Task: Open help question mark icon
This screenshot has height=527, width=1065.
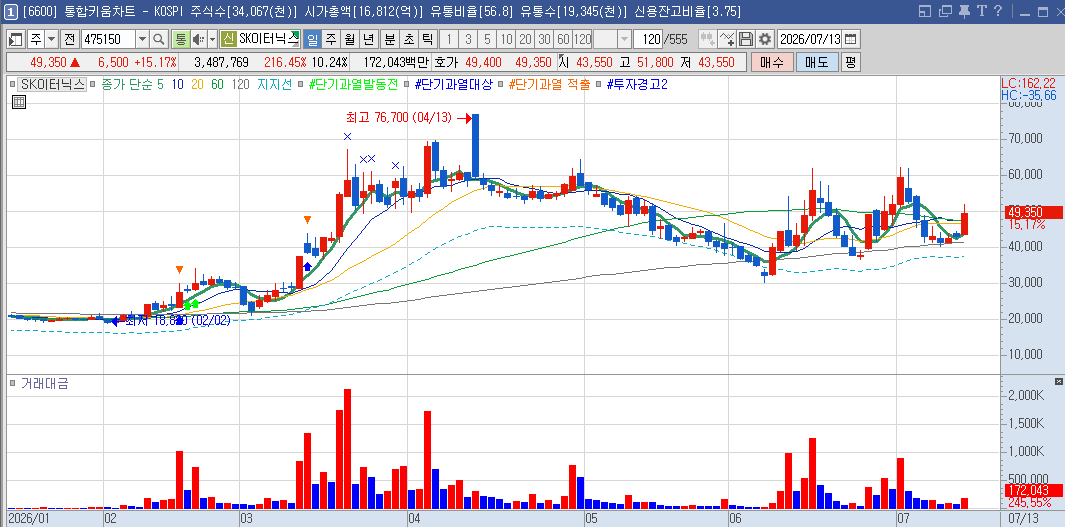Action: pos(998,11)
